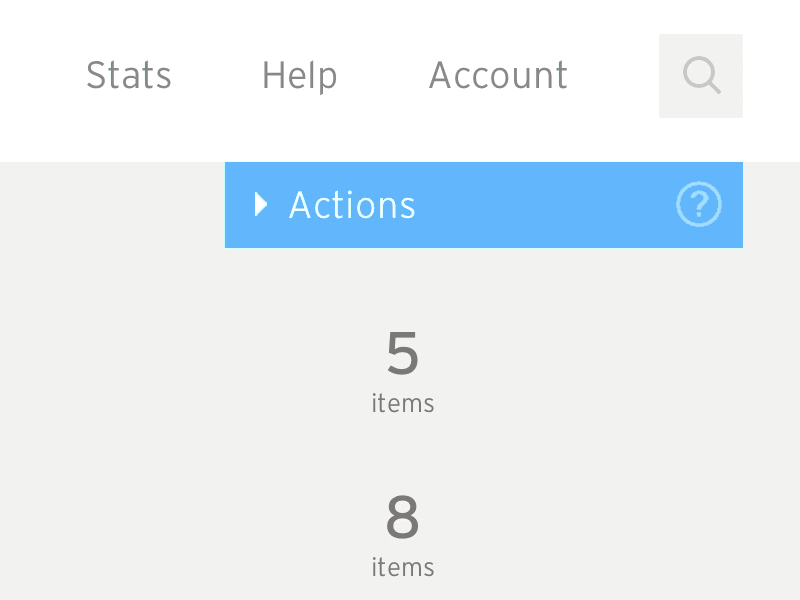Click the items label under 8

(x=403, y=567)
